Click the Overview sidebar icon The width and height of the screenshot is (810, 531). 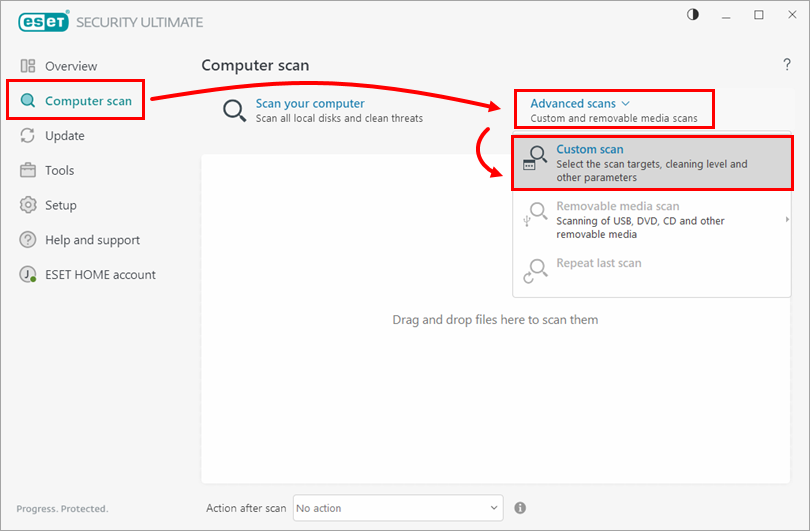click(x=28, y=66)
